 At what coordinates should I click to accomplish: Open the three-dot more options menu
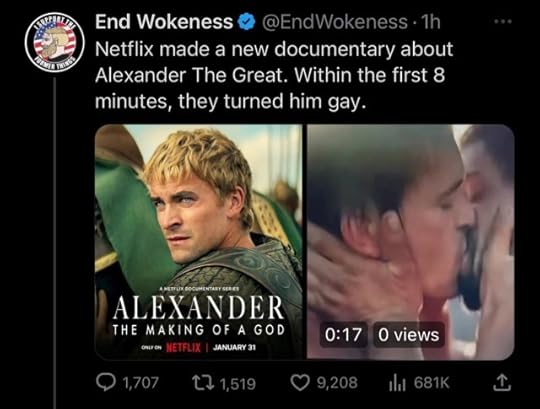coord(503,21)
